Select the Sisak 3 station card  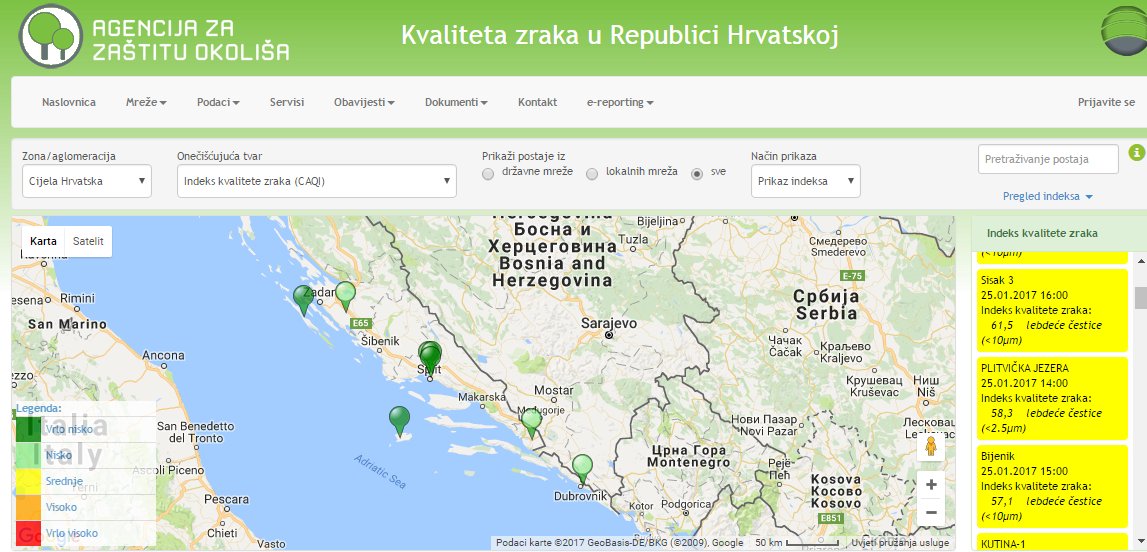(1052, 310)
